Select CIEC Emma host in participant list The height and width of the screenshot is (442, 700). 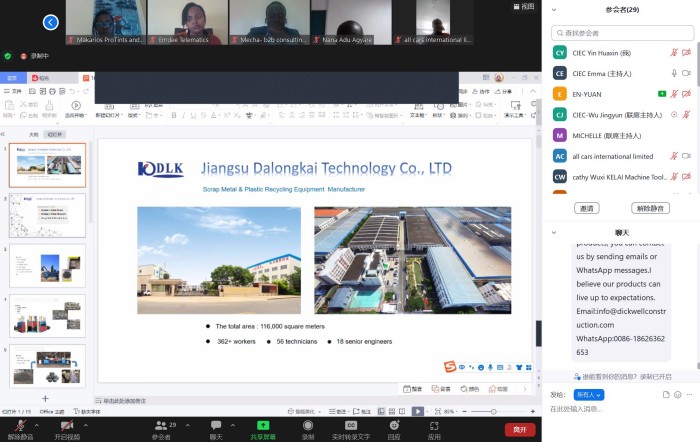click(622, 73)
